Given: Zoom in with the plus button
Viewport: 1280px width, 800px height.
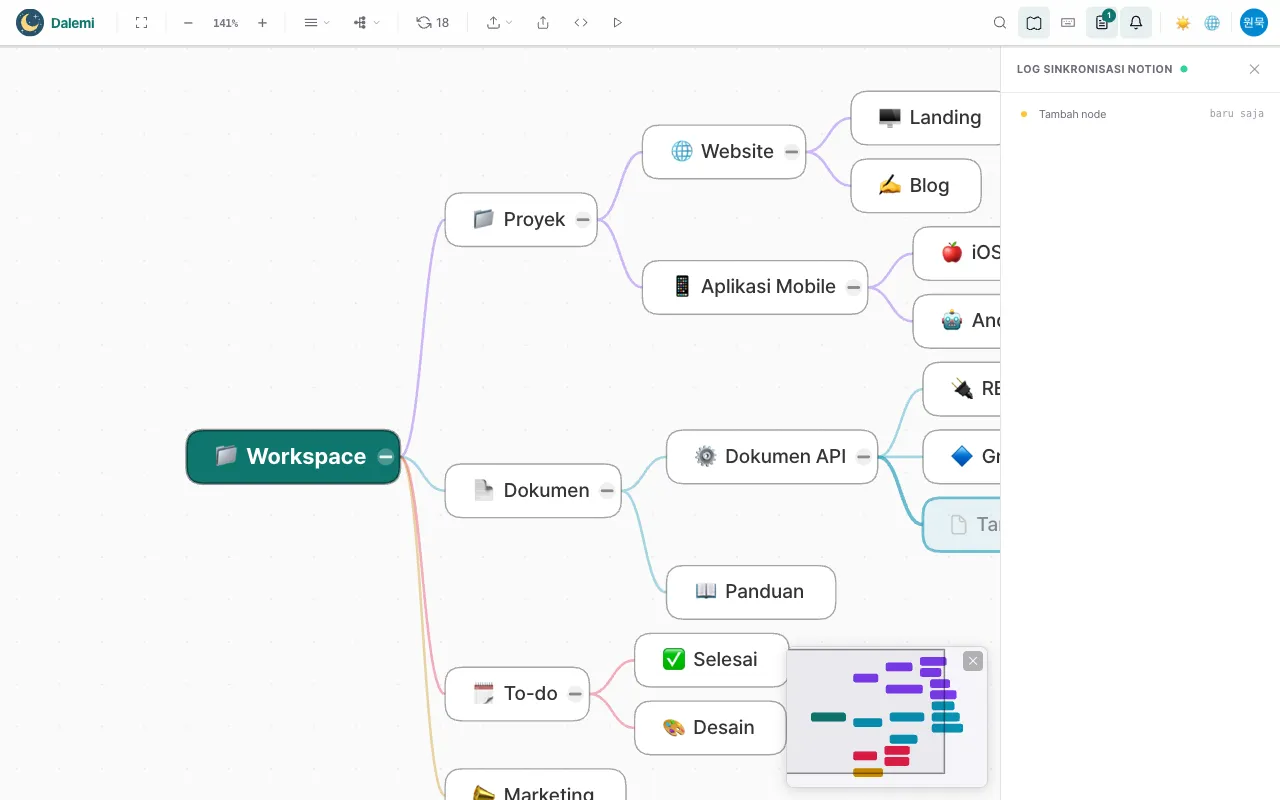Looking at the screenshot, I should pyautogui.click(x=262, y=22).
